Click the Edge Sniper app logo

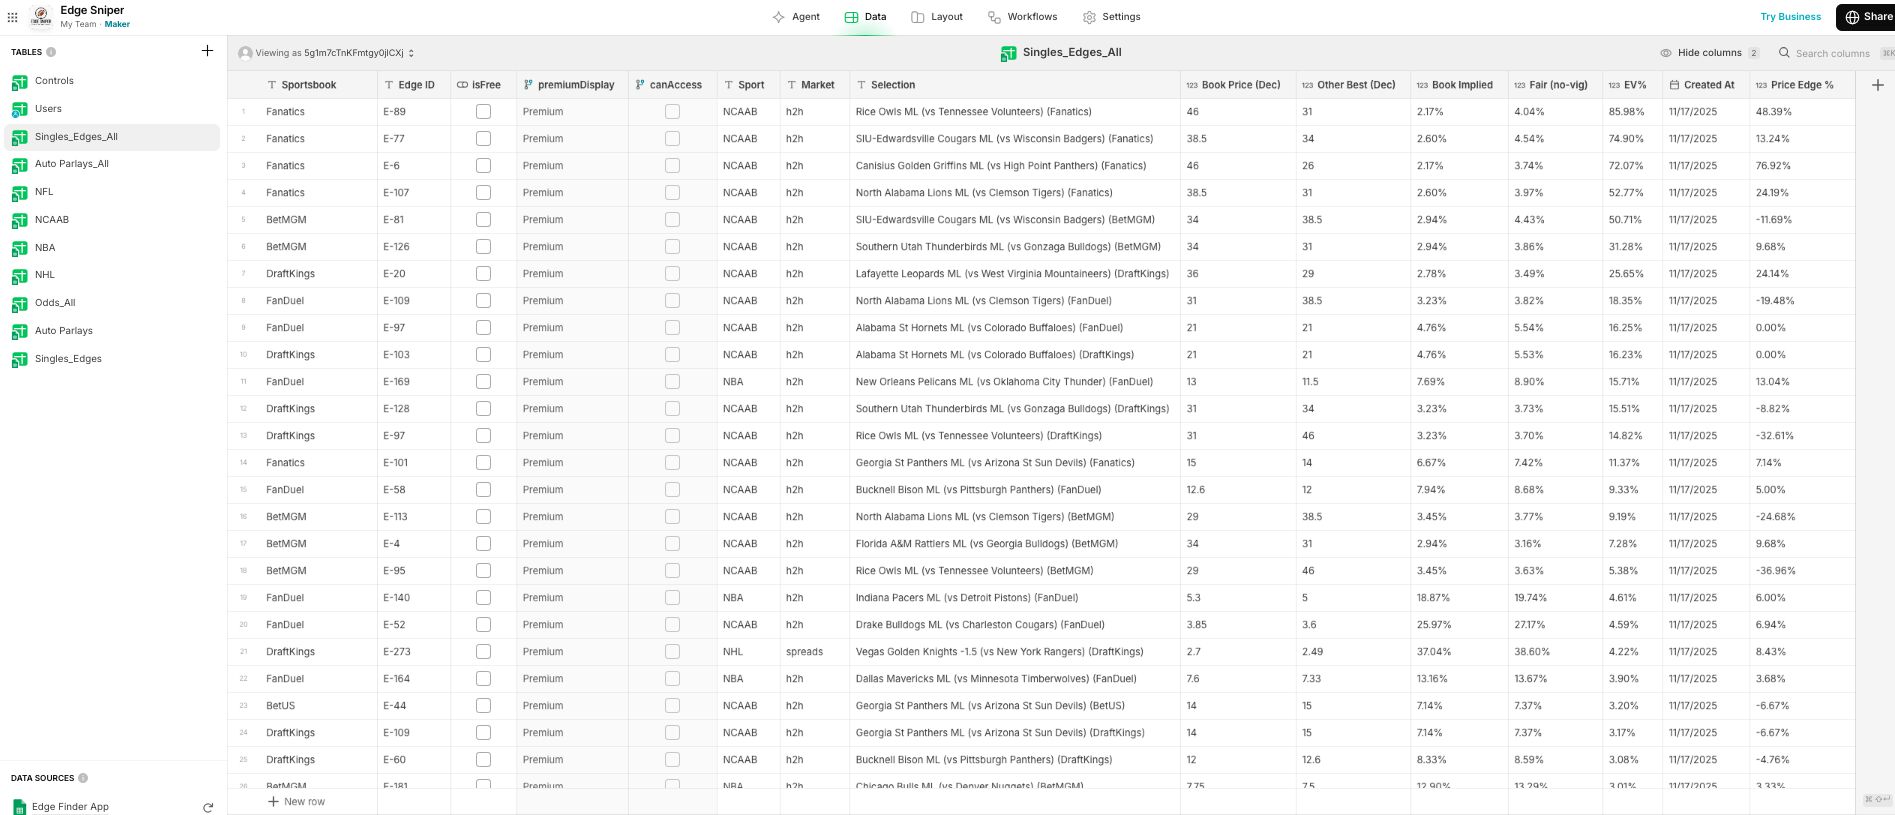coord(41,17)
